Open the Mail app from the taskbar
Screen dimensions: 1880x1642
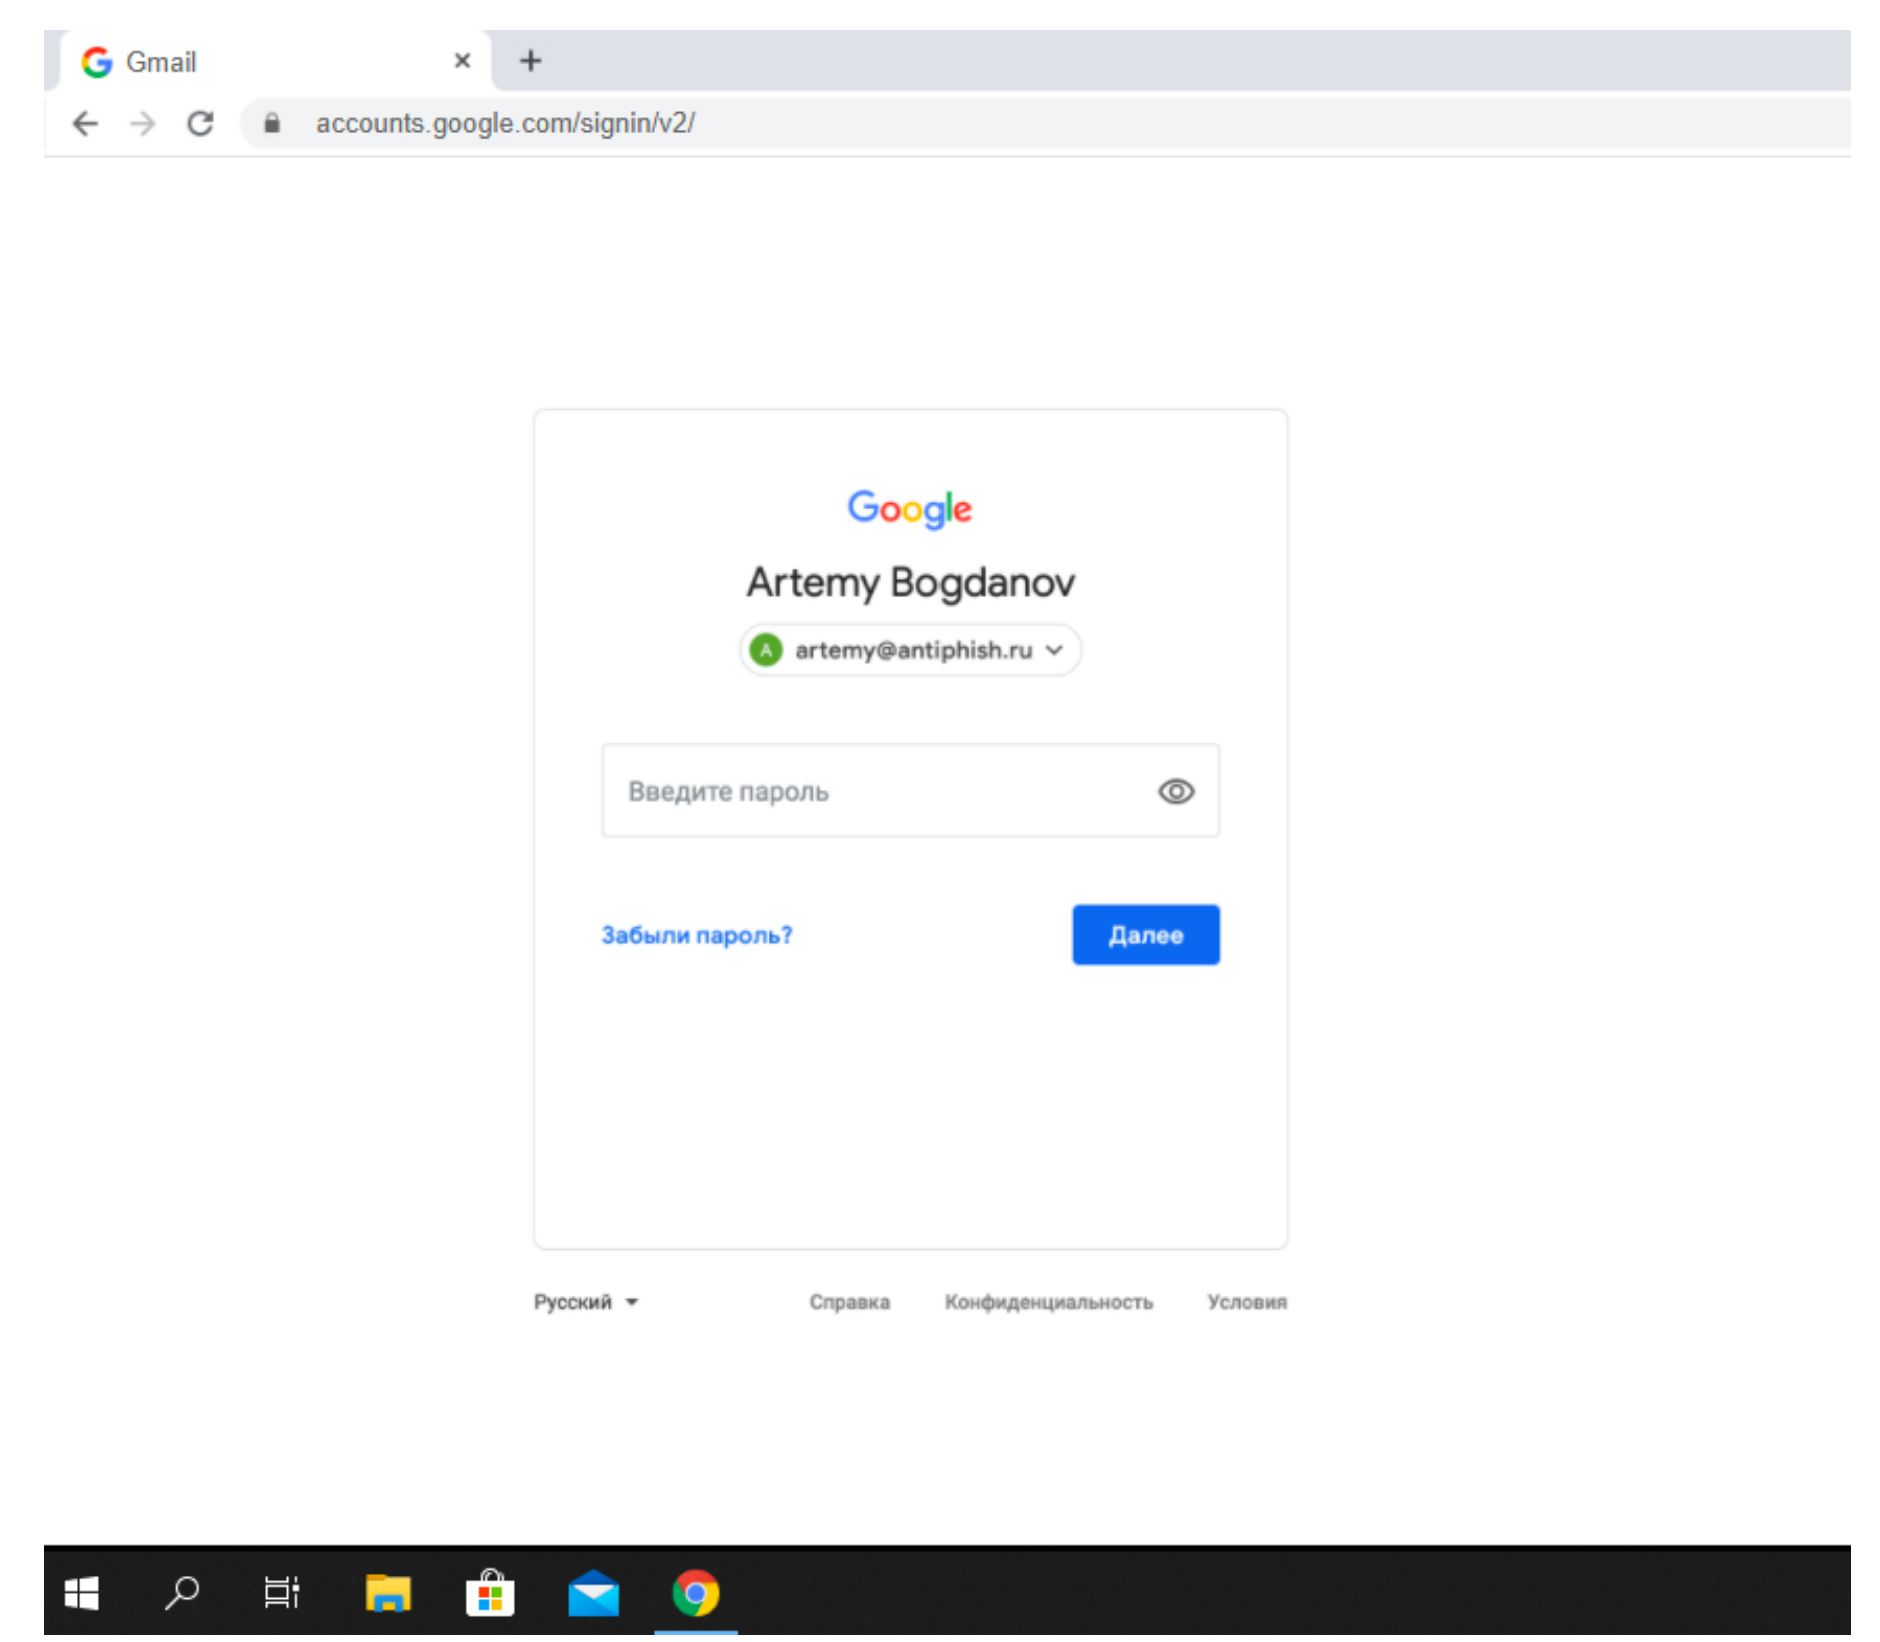click(593, 1592)
